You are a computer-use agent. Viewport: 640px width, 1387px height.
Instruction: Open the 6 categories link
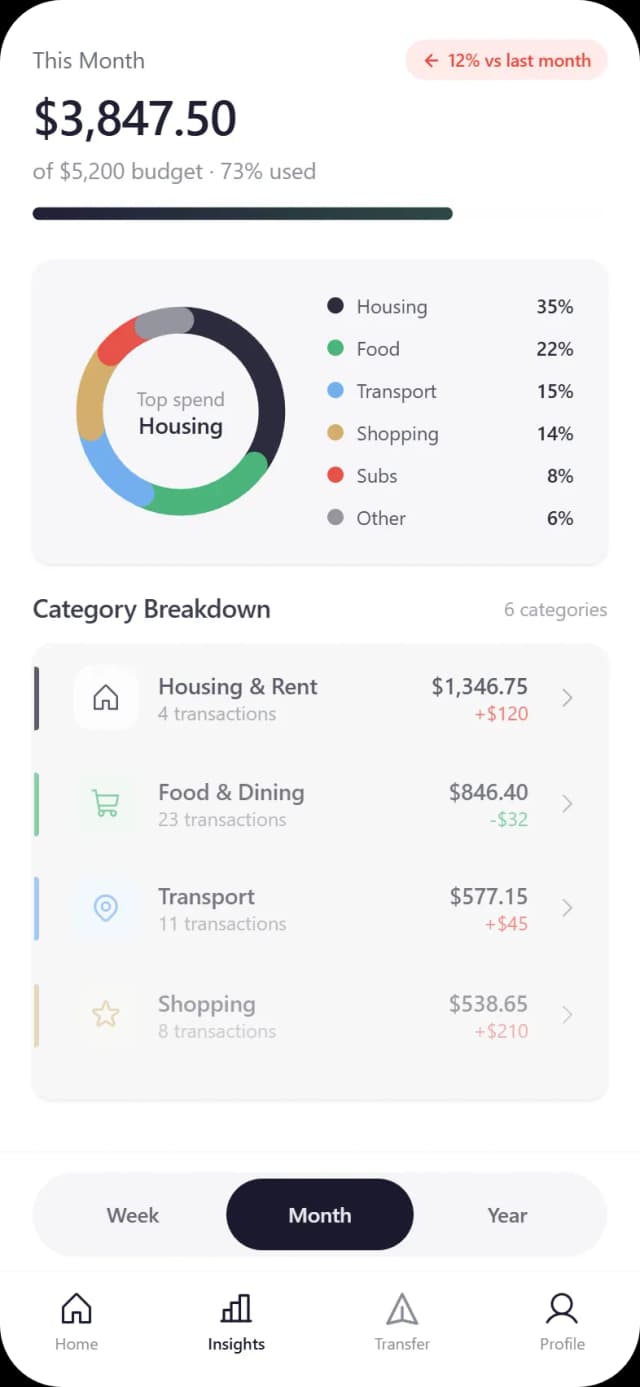(556, 609)
